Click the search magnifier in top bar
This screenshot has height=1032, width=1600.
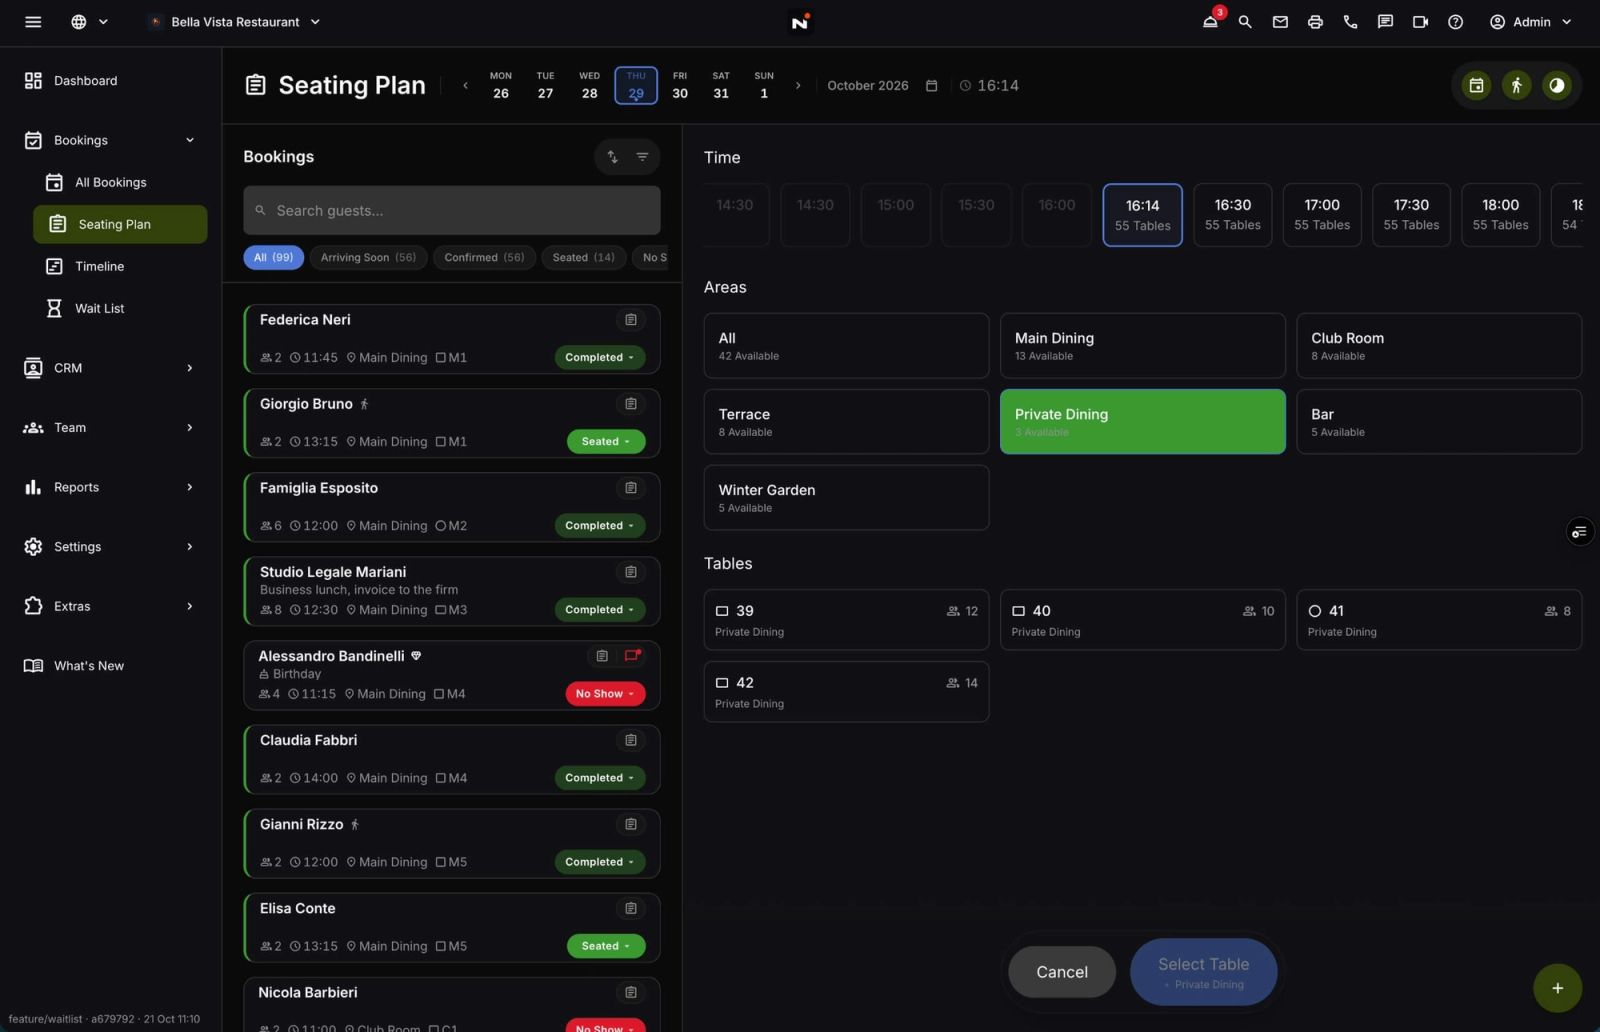1245,22
